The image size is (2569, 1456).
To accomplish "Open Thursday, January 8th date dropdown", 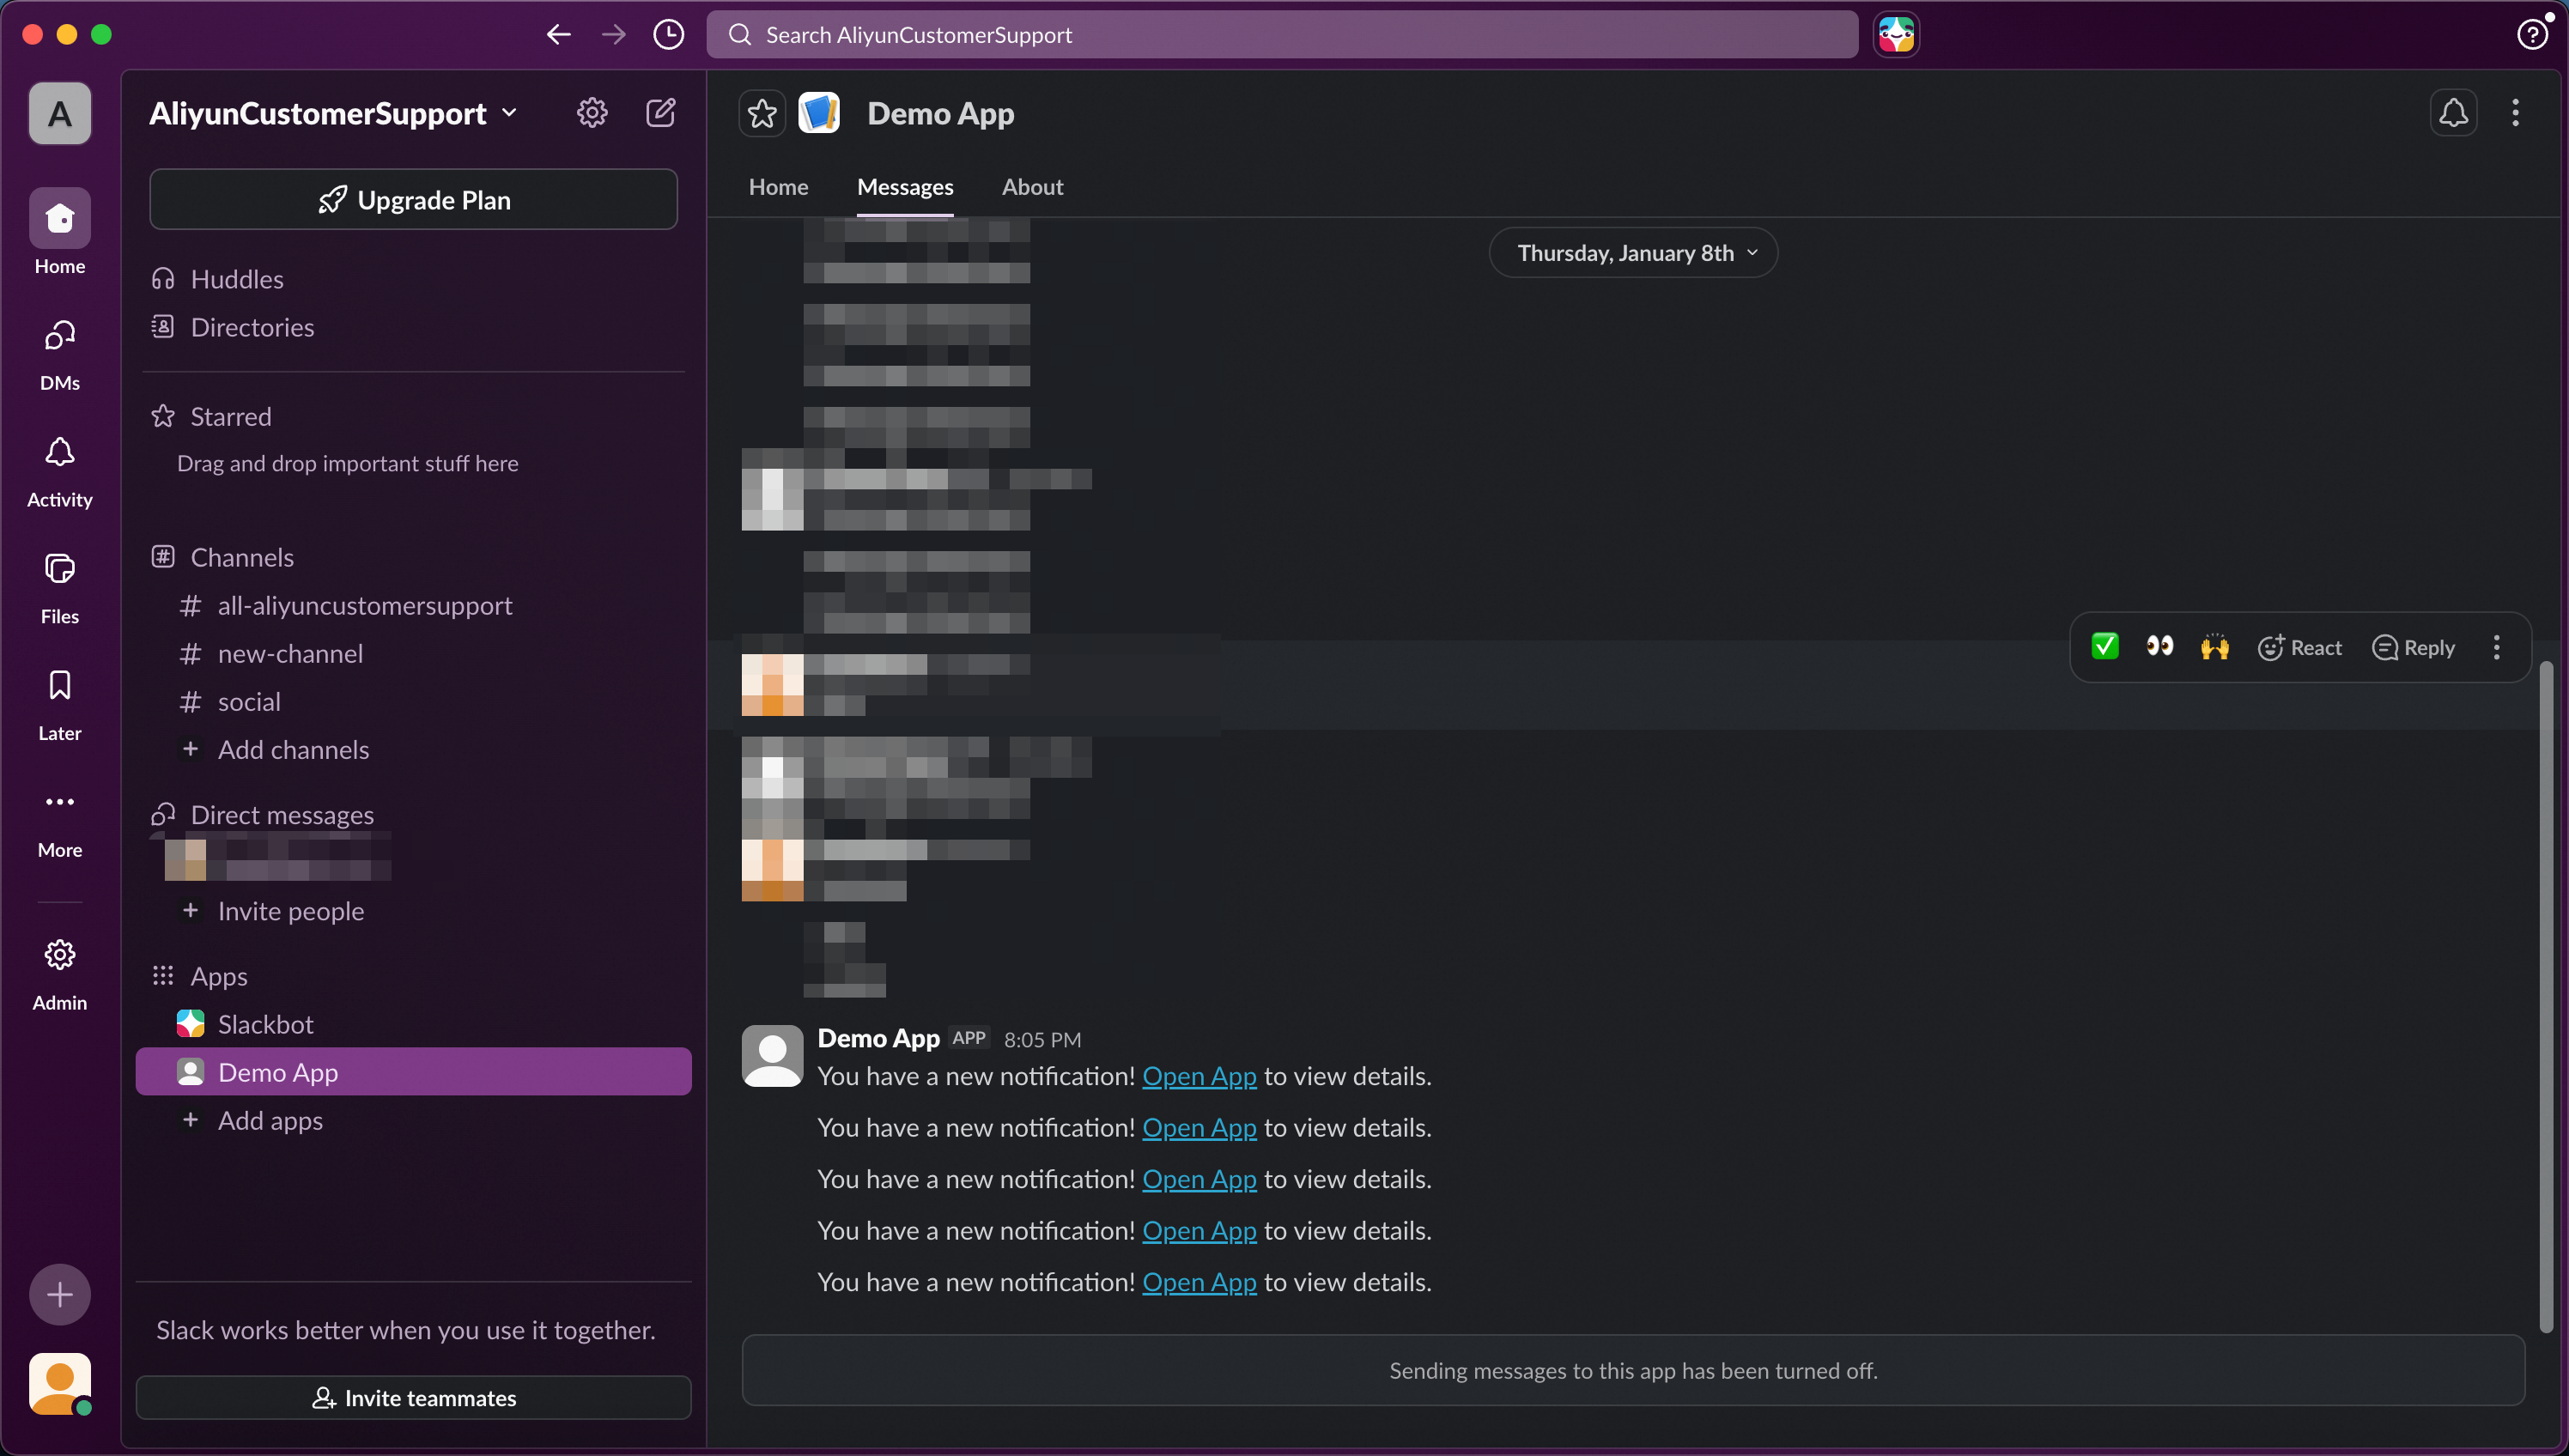I will (x=1633, y=253).
